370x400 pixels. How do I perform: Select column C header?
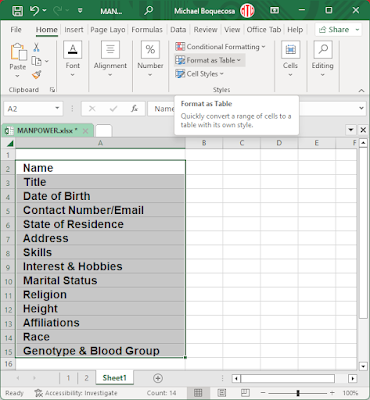(x=242, y=143)
